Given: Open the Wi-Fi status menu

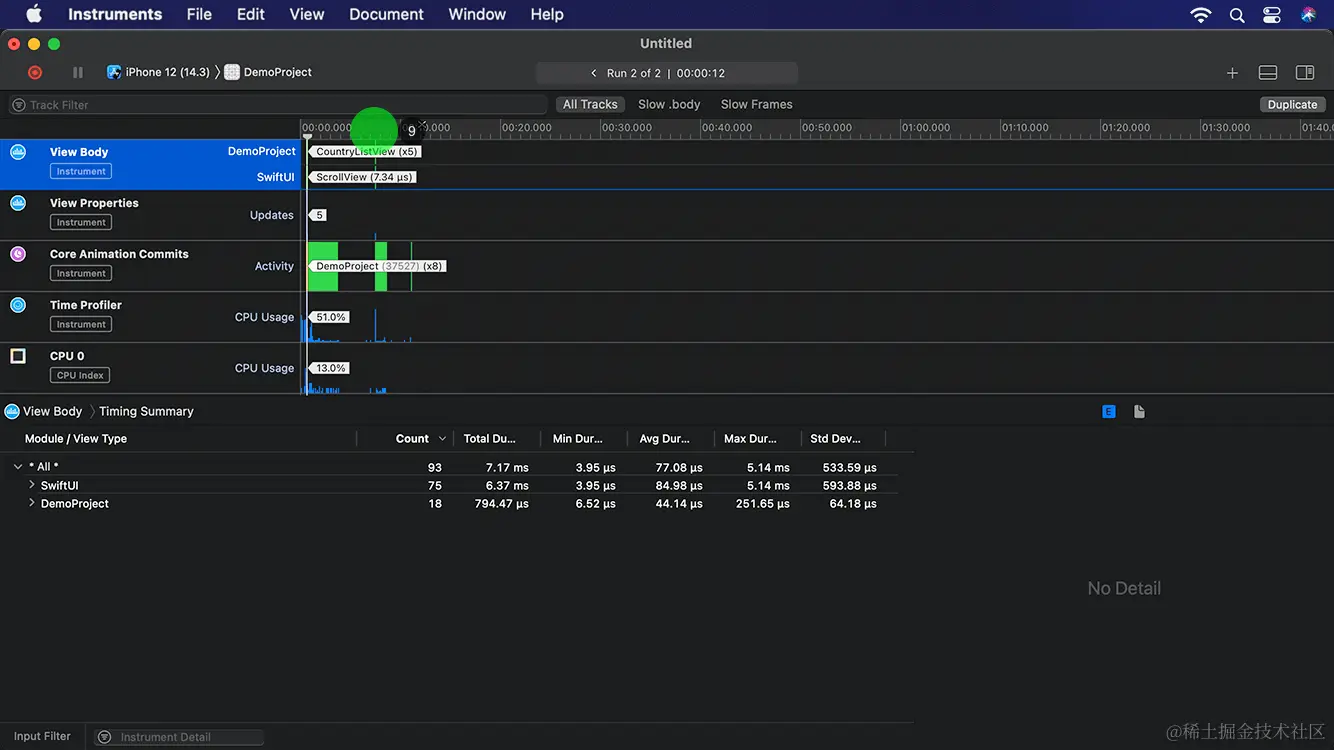Looking at the screenshot, I should (1201, 14).
